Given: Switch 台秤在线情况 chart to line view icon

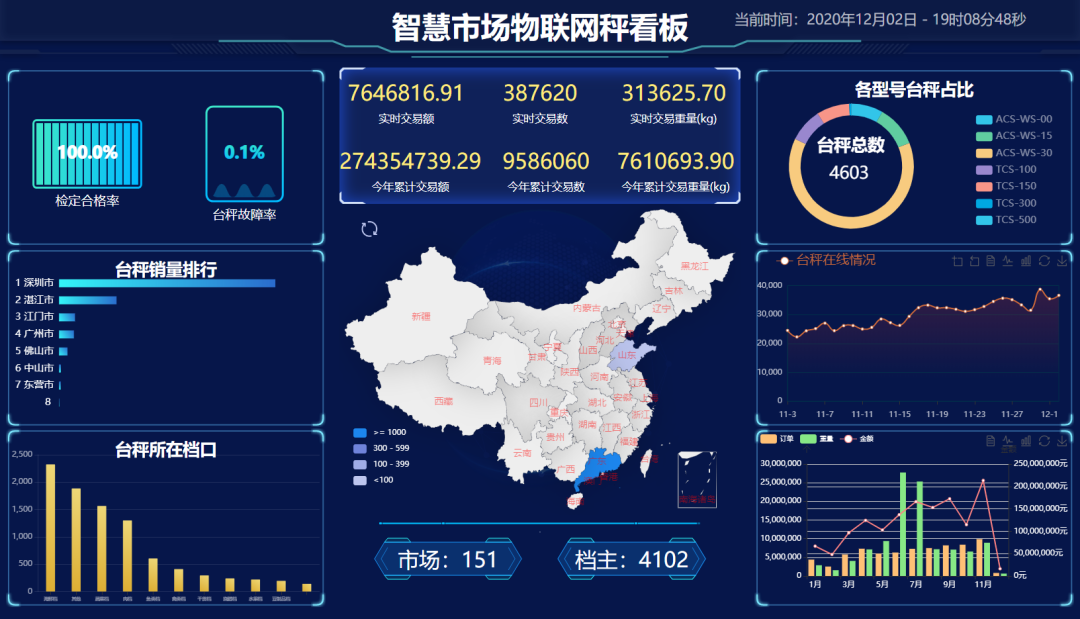Looking at the screenshot, I should point(1008,261).
